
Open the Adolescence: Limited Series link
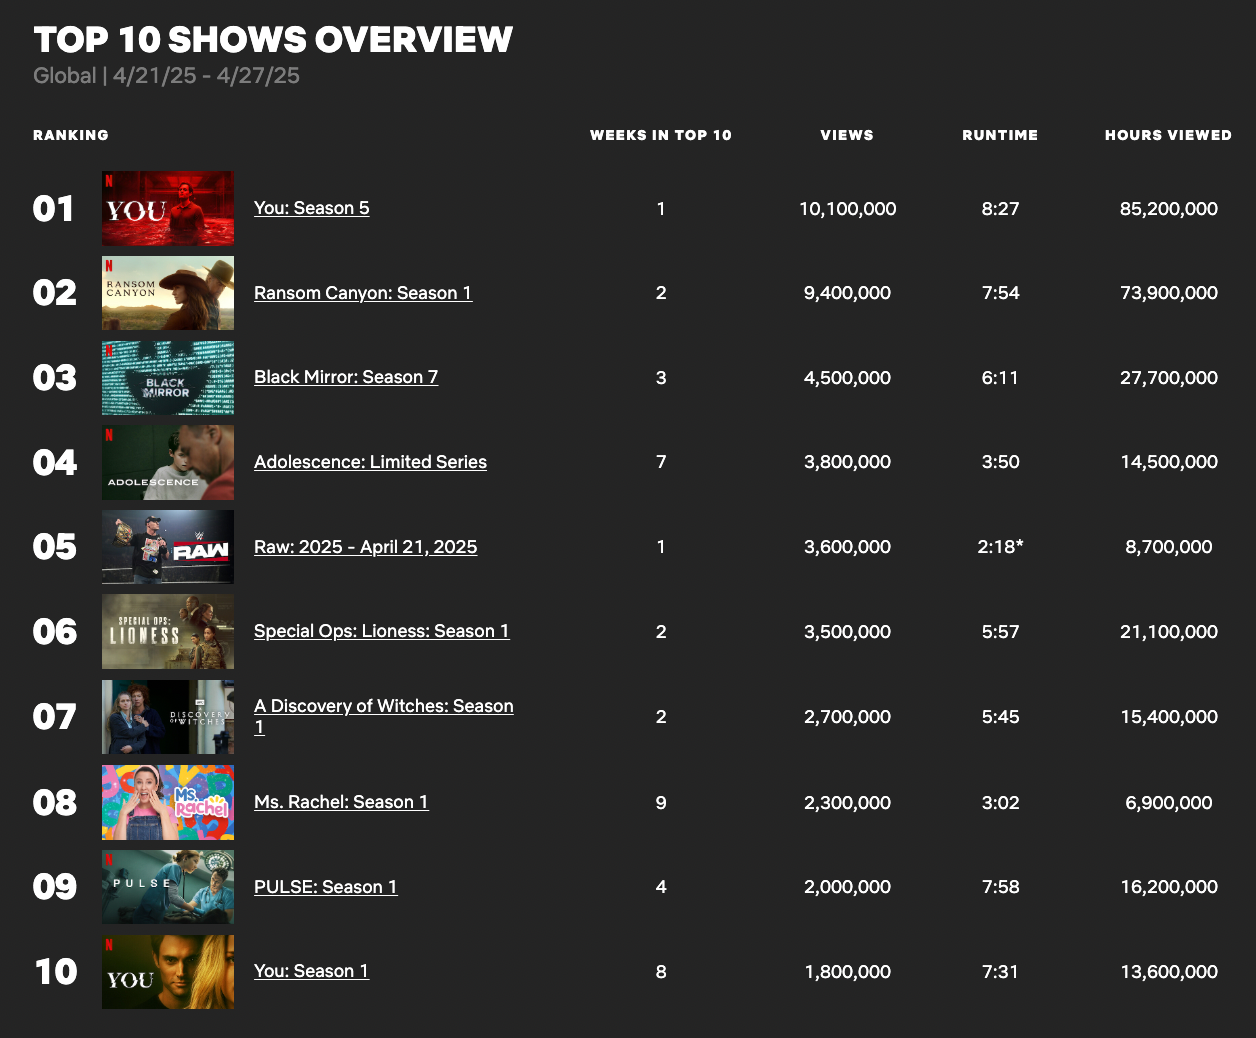(370, 462)
